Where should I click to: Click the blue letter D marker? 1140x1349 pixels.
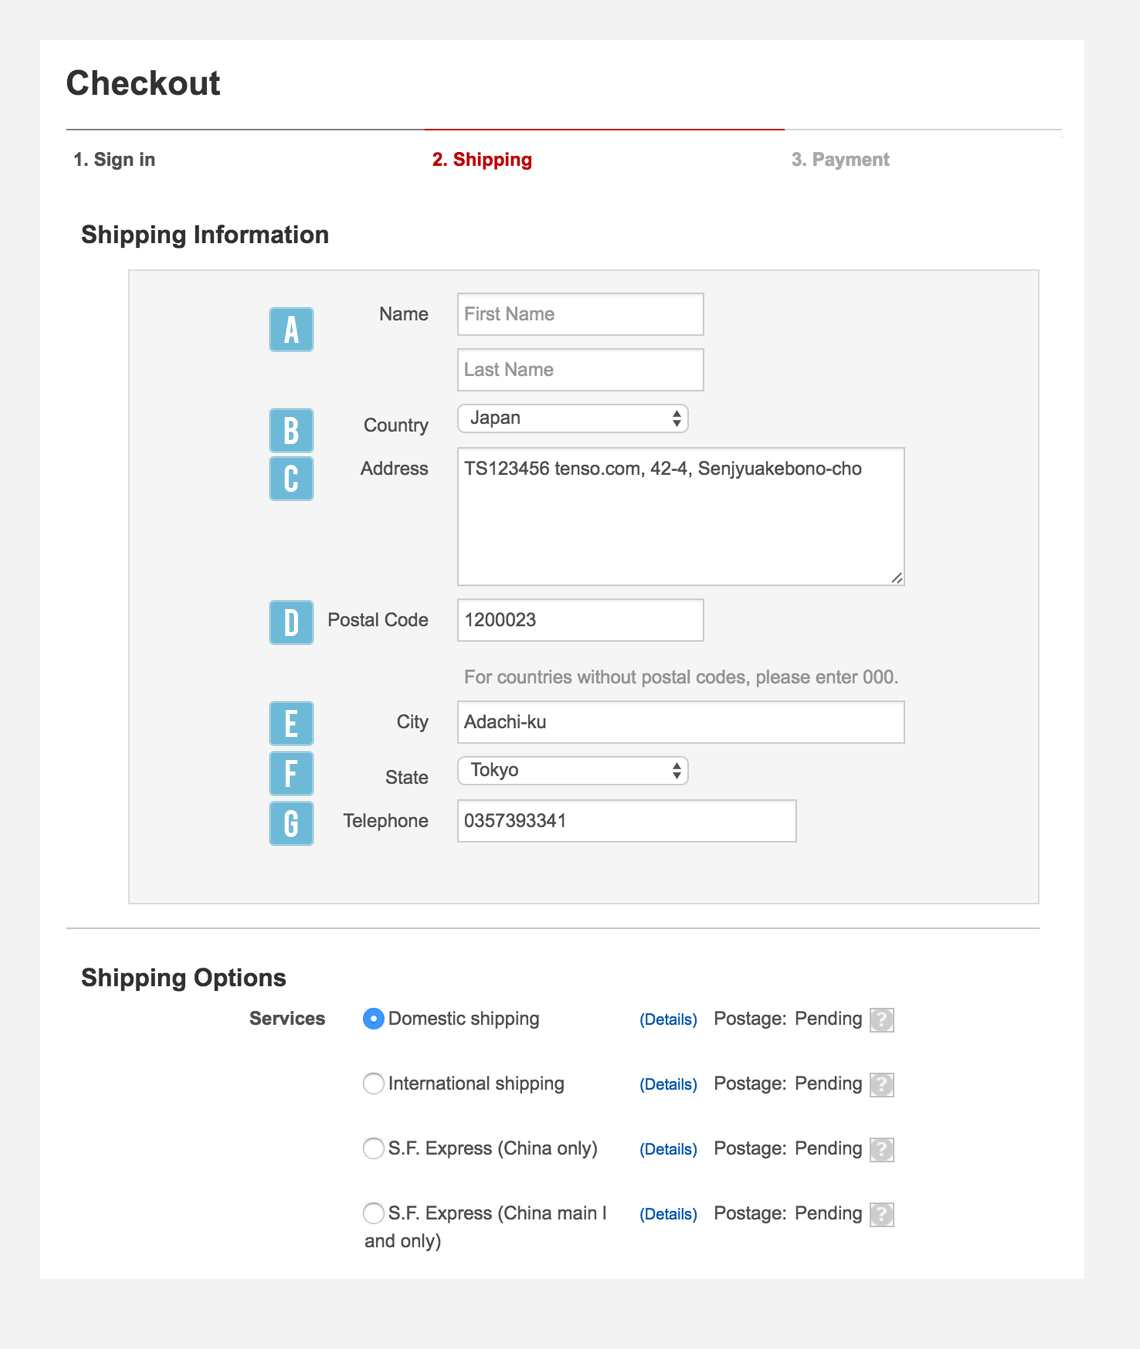[x=291, y=622]
